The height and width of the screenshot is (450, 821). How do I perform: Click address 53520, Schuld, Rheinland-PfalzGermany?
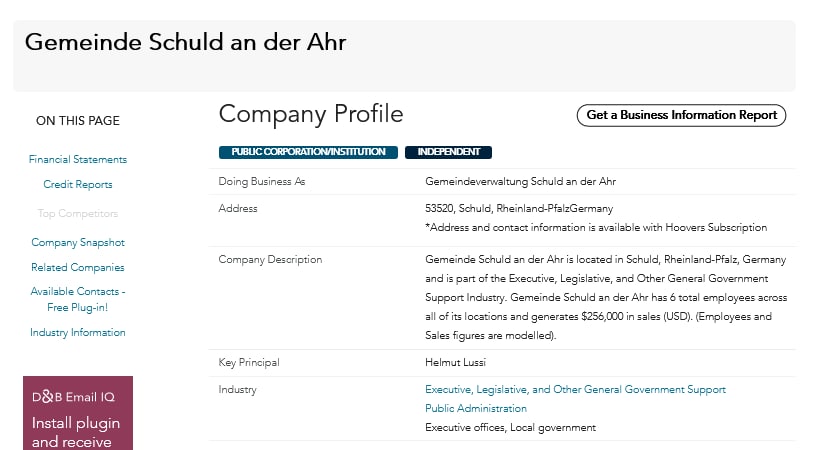pos(519,208)
